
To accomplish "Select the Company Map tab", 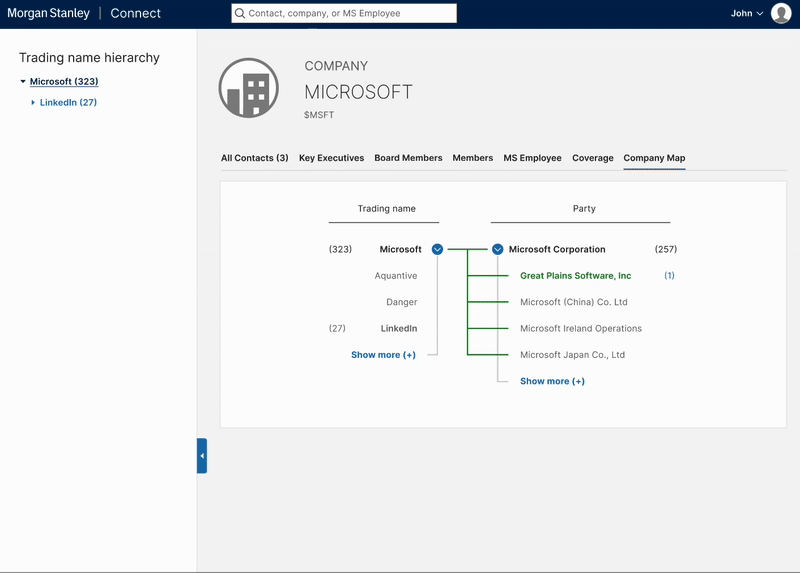I will (x=654, y=158).
